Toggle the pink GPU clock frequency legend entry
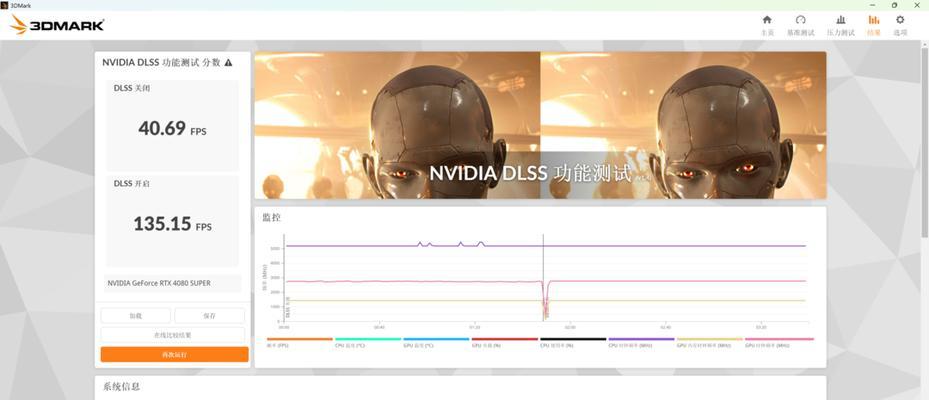 point(779,343)
